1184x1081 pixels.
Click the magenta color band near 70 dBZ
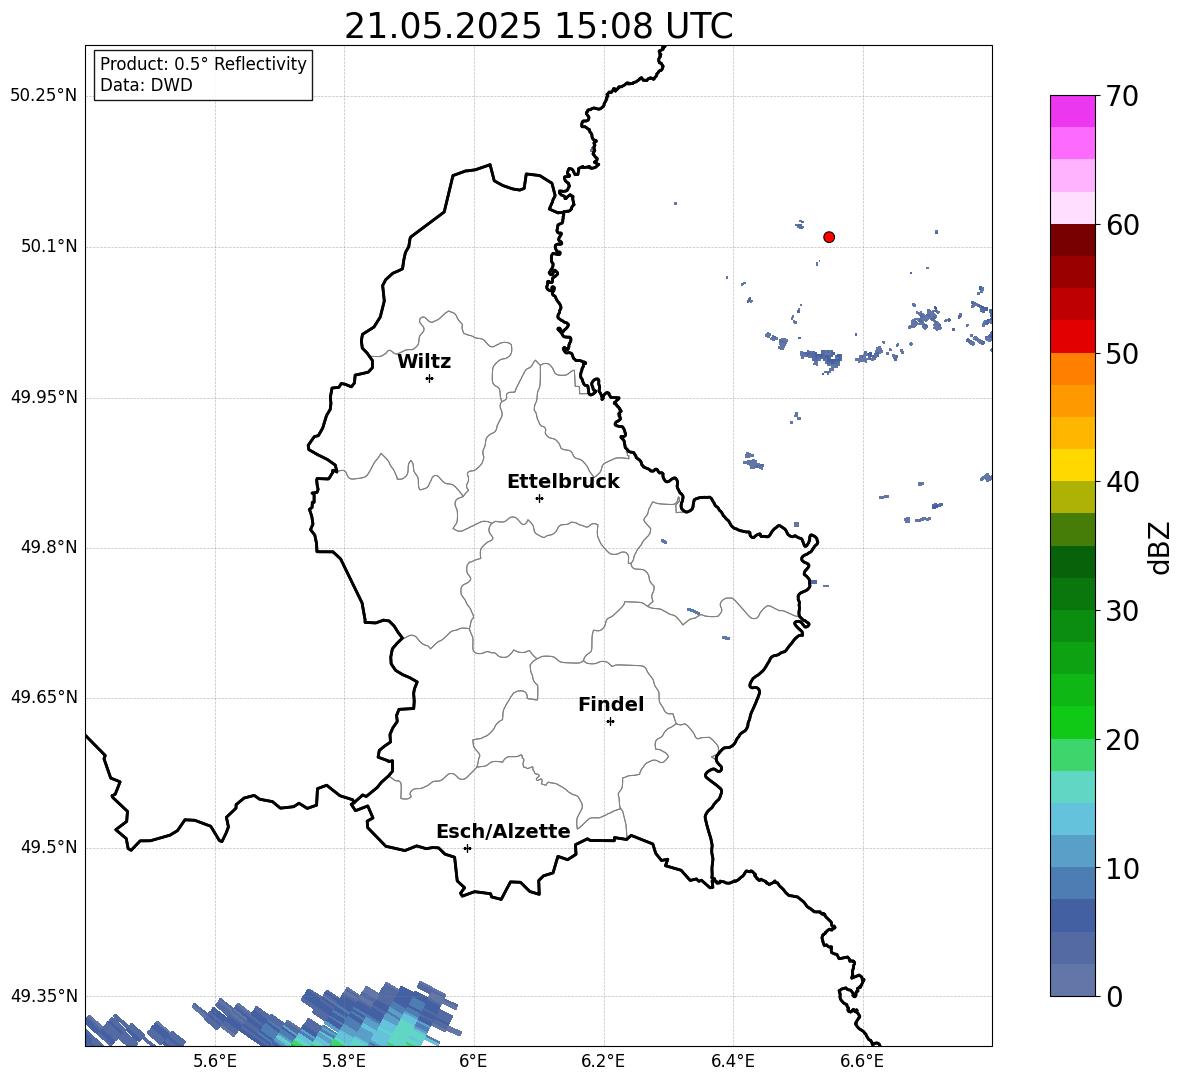pos(1072,111)
